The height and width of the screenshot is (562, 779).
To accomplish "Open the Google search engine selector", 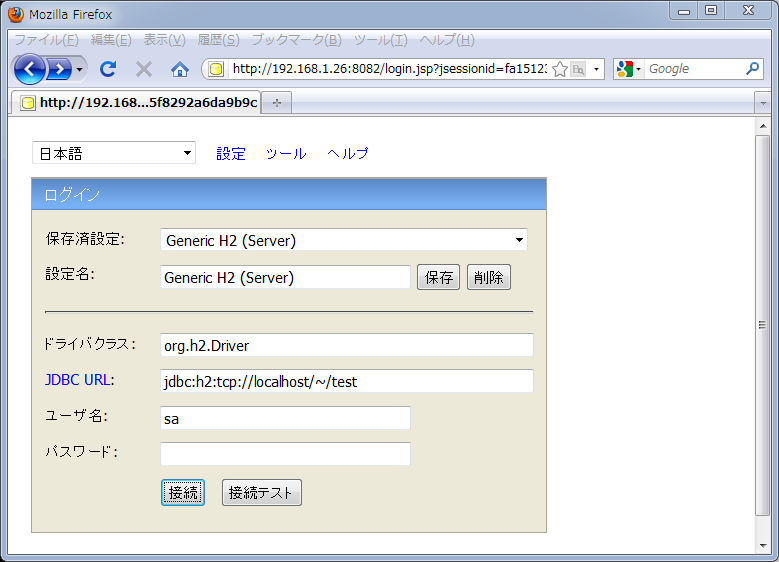I will click(629, 69).
